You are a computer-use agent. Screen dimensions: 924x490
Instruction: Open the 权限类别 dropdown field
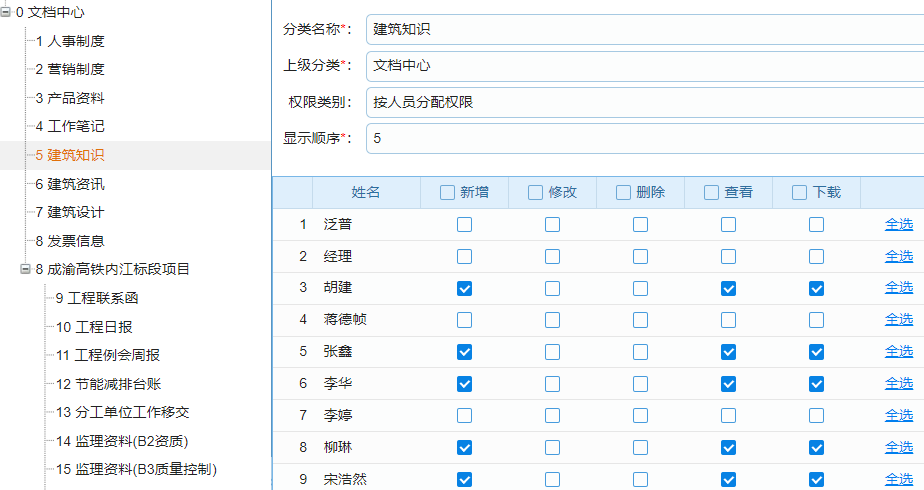click(640, 102)
